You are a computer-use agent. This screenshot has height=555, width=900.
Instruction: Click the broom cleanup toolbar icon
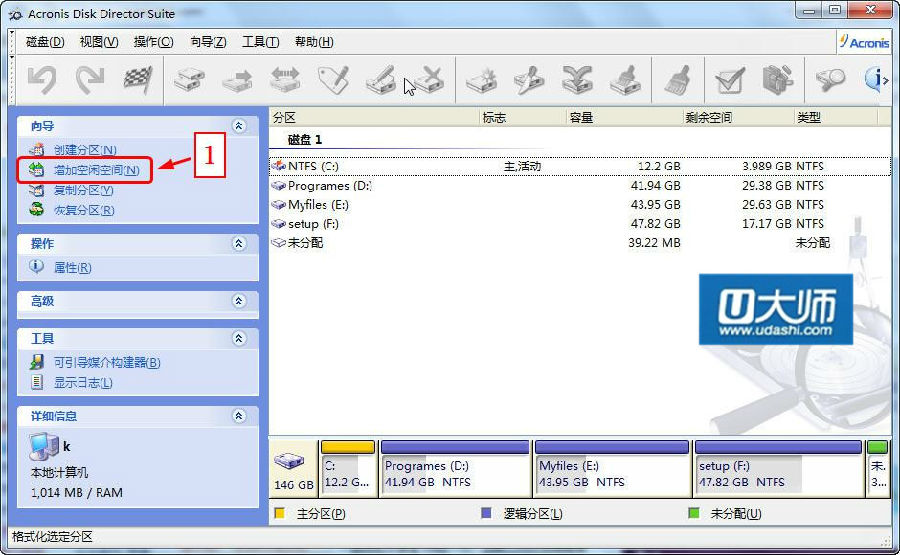click(x=677, y=80)
